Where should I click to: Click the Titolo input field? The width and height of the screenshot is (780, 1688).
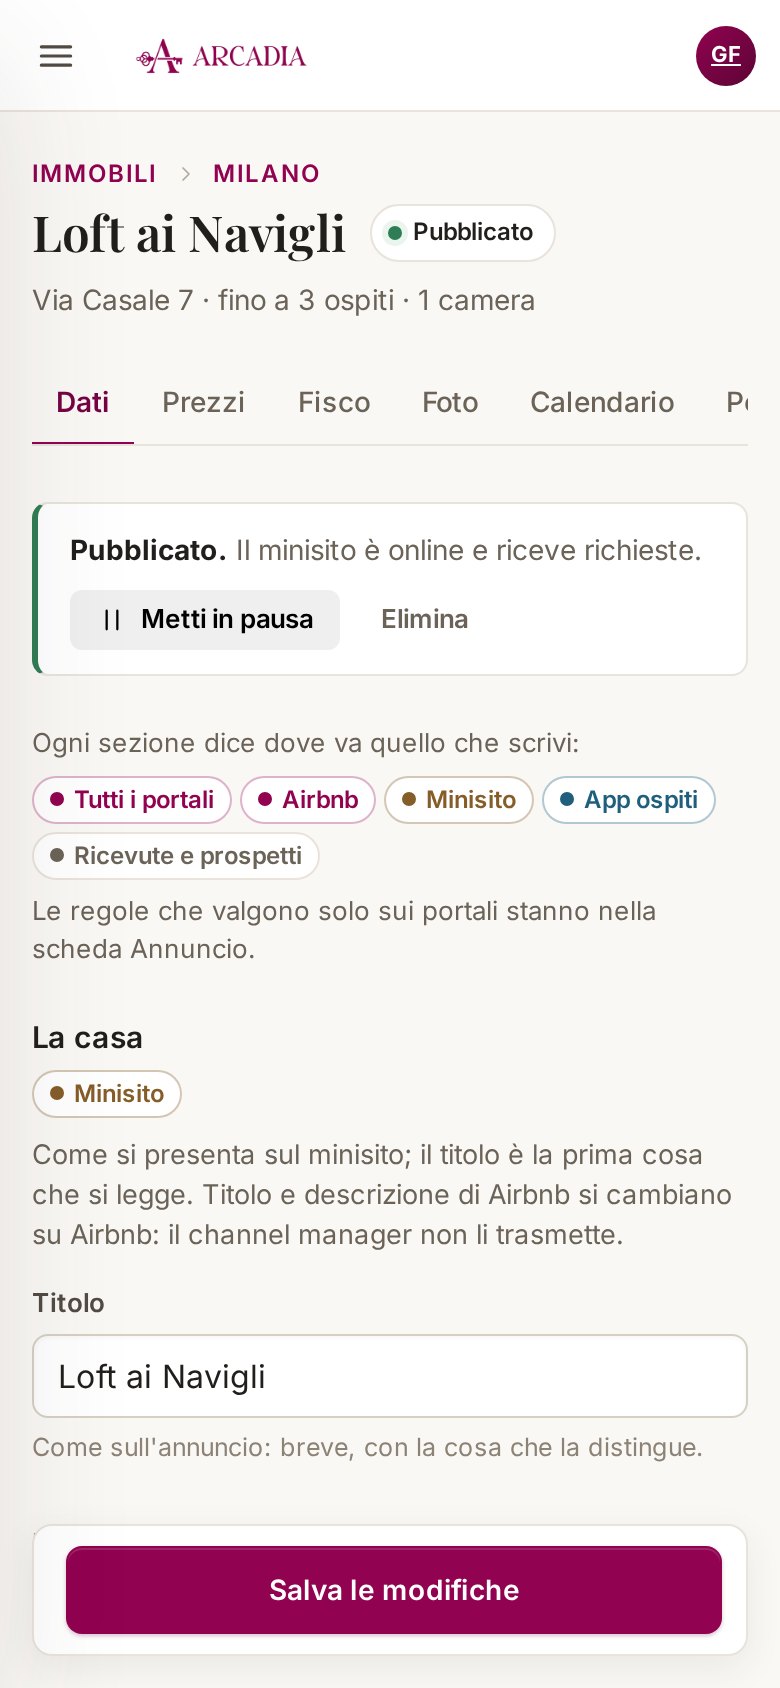coord(390,1376)
